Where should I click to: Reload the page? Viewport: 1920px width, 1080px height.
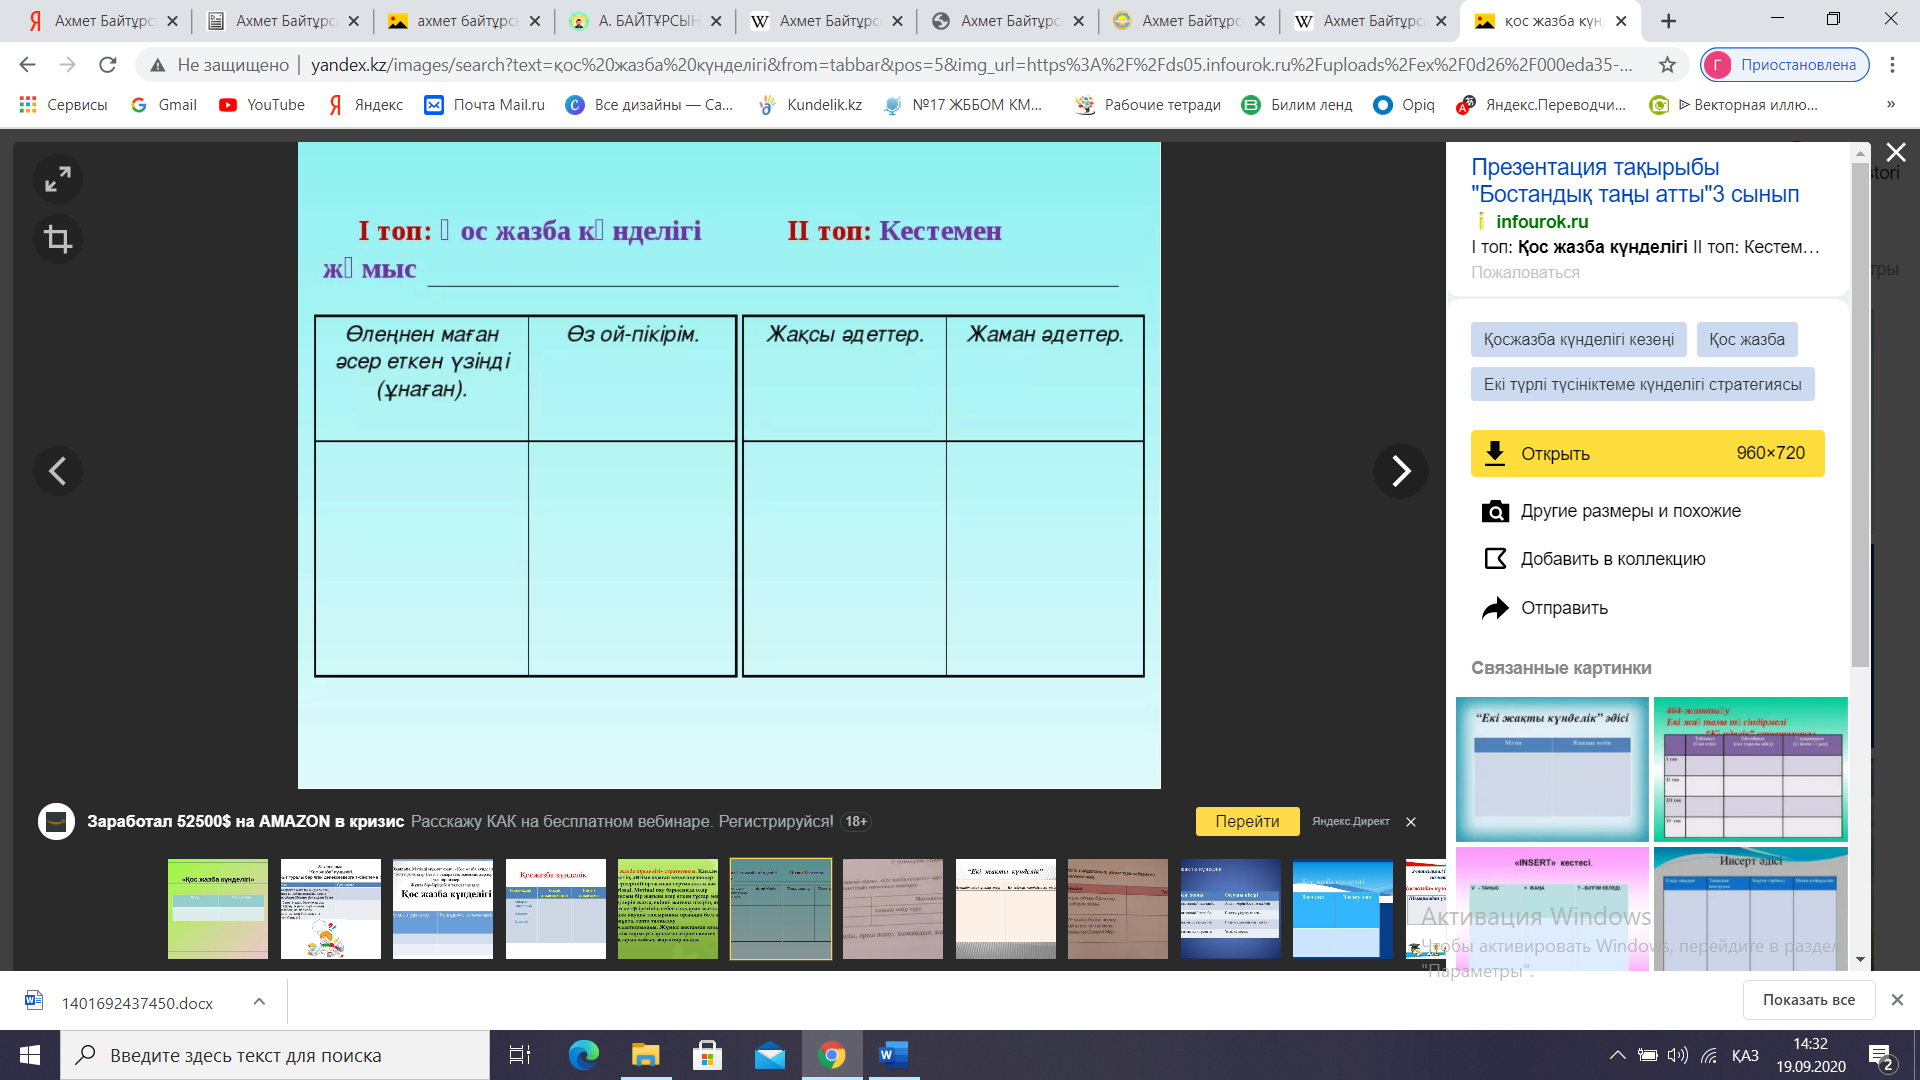tap(108, 65)
